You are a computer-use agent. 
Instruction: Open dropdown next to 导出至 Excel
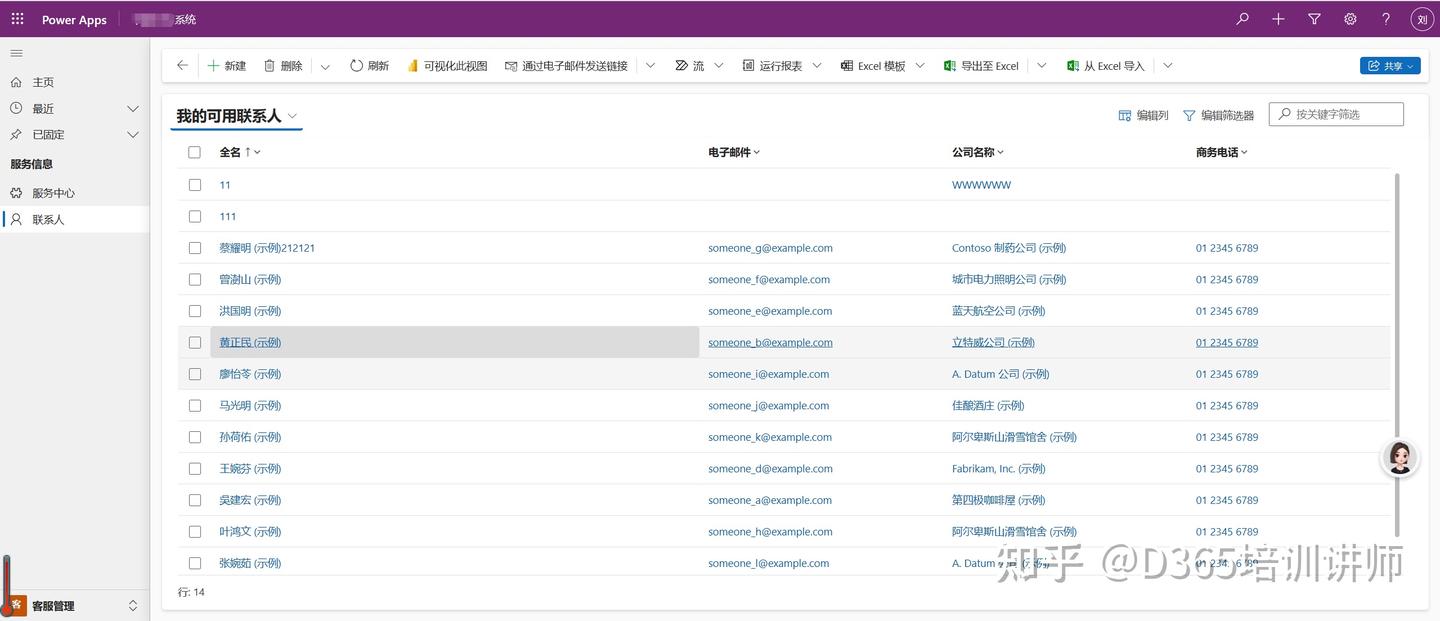click(x=1041, y=66)
